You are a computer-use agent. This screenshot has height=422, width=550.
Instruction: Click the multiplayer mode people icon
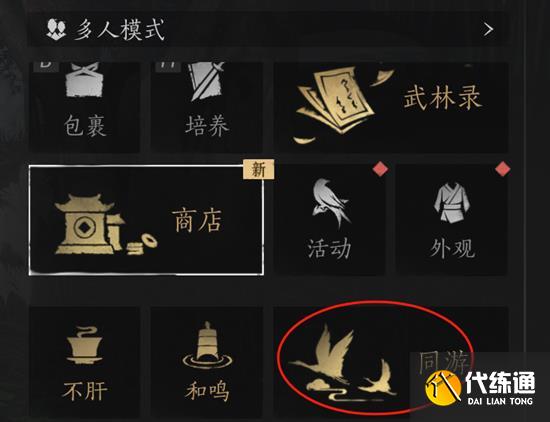point(56,29)
